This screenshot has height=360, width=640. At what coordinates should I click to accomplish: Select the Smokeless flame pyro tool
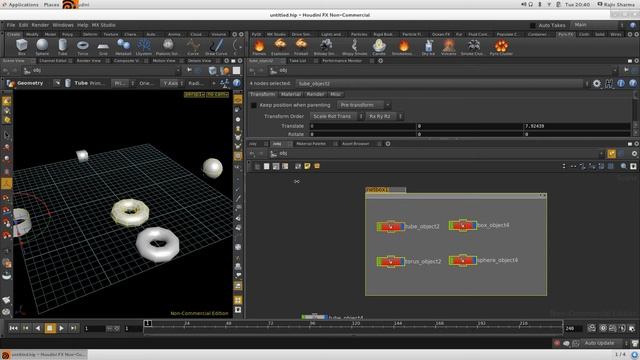coord(403,47)
